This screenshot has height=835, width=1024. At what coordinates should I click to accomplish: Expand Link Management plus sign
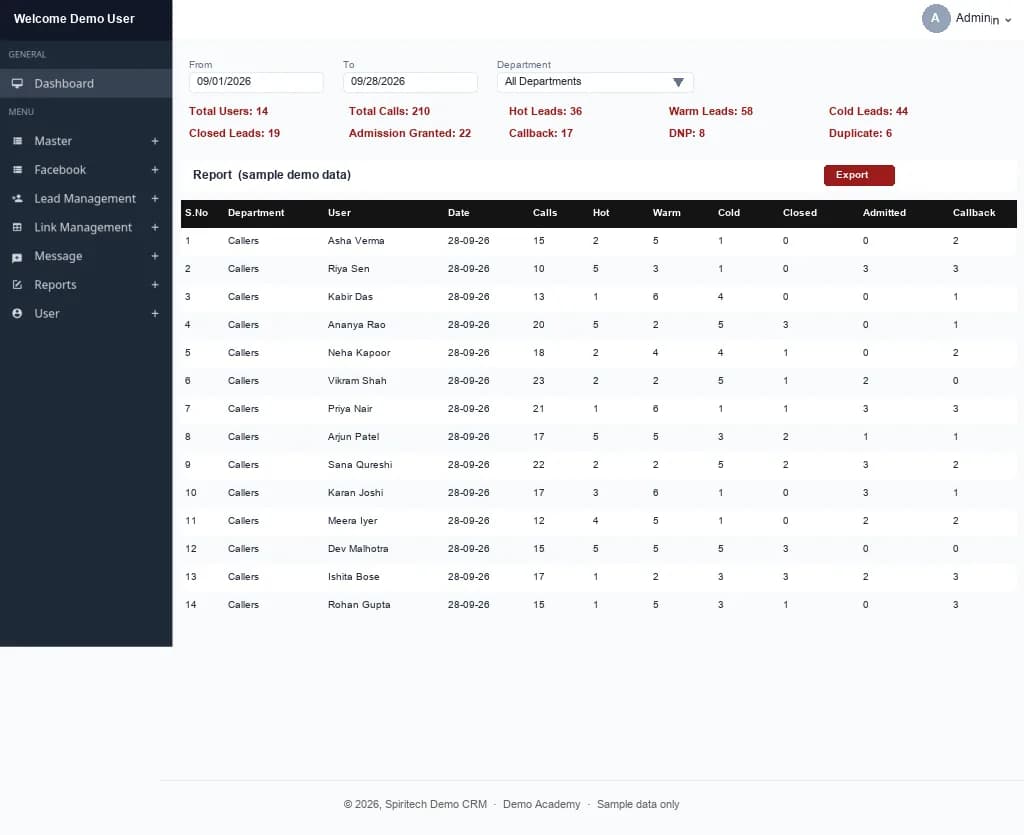[x=155, y=227]
